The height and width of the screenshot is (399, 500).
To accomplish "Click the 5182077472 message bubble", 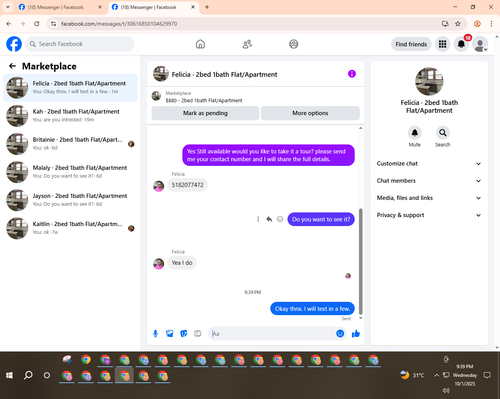I will coord(187,185).
